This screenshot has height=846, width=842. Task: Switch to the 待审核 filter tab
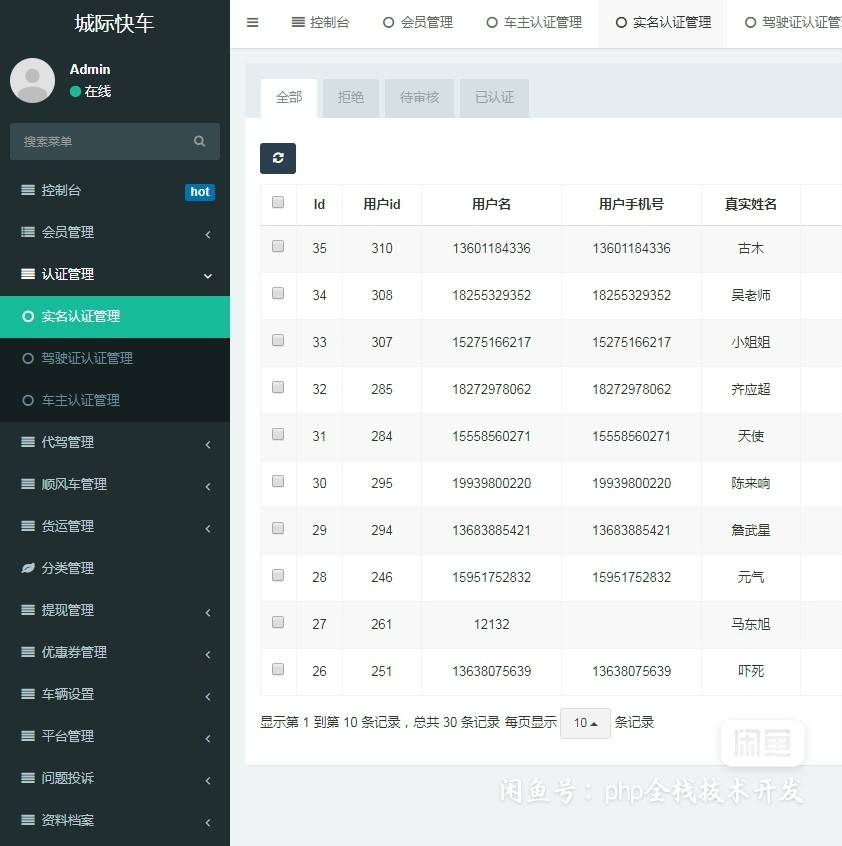419,98
